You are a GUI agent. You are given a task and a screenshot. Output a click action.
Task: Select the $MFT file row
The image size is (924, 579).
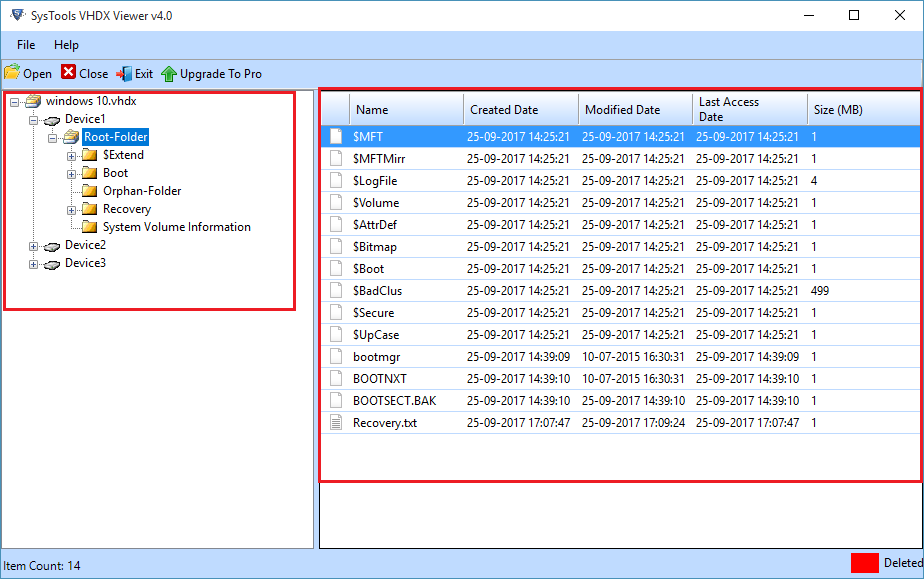pyautogui.click(x=621, y=137)
